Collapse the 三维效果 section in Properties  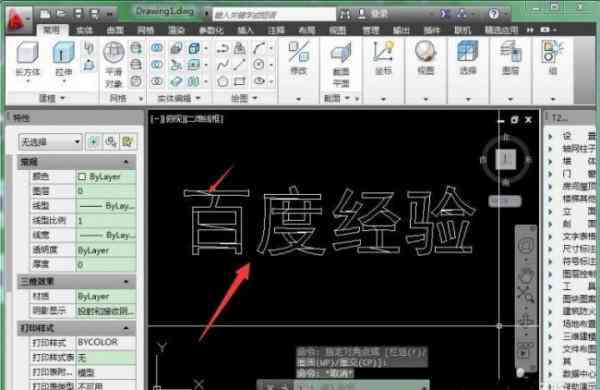click(126, 282)
